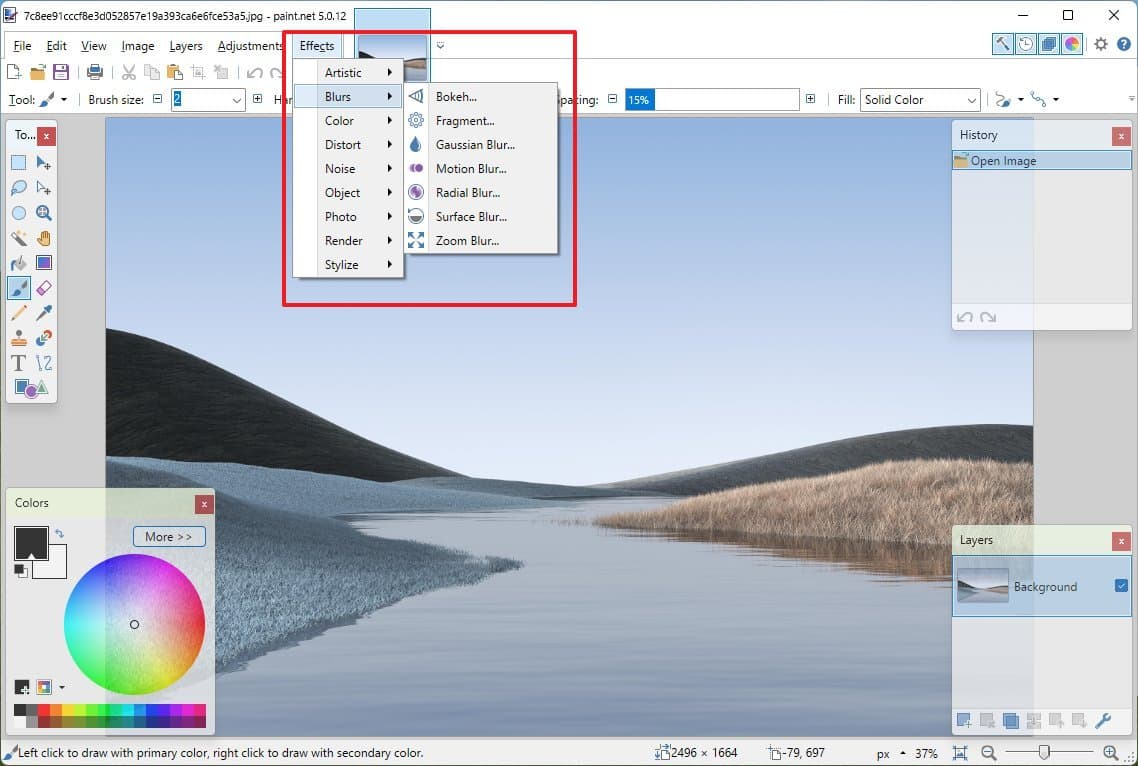1138x766 pixels.
Task: Click the More >> button in Colors
Action: coord(169,536)
